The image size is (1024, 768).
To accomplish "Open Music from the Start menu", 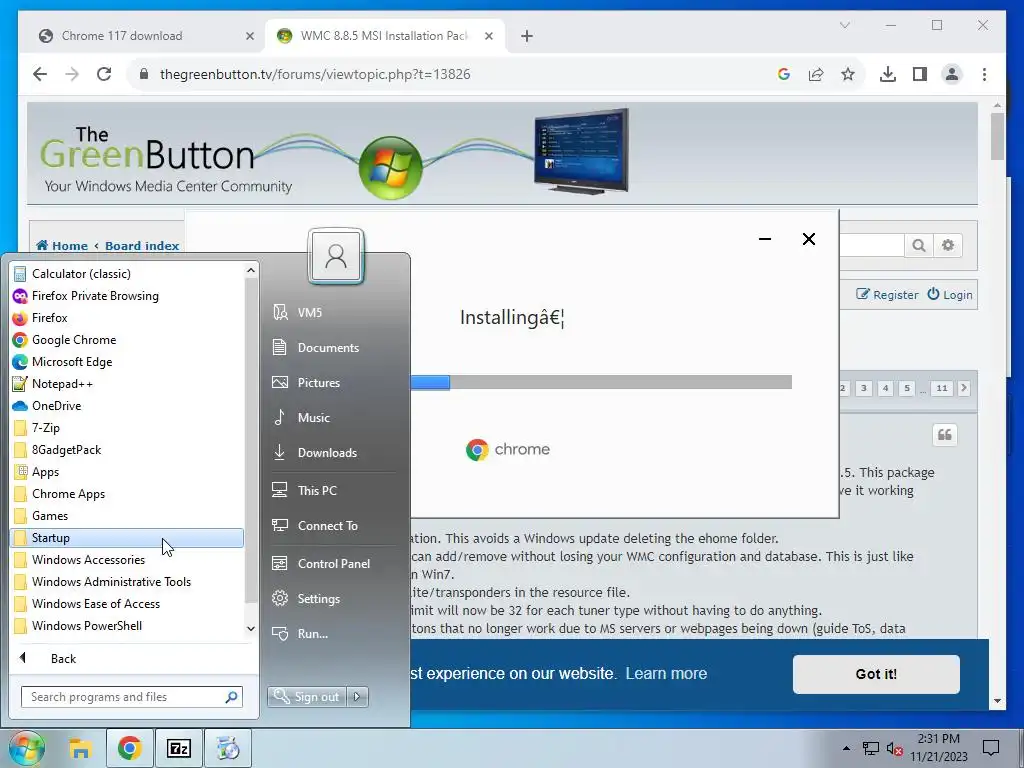I will [333, 417].
